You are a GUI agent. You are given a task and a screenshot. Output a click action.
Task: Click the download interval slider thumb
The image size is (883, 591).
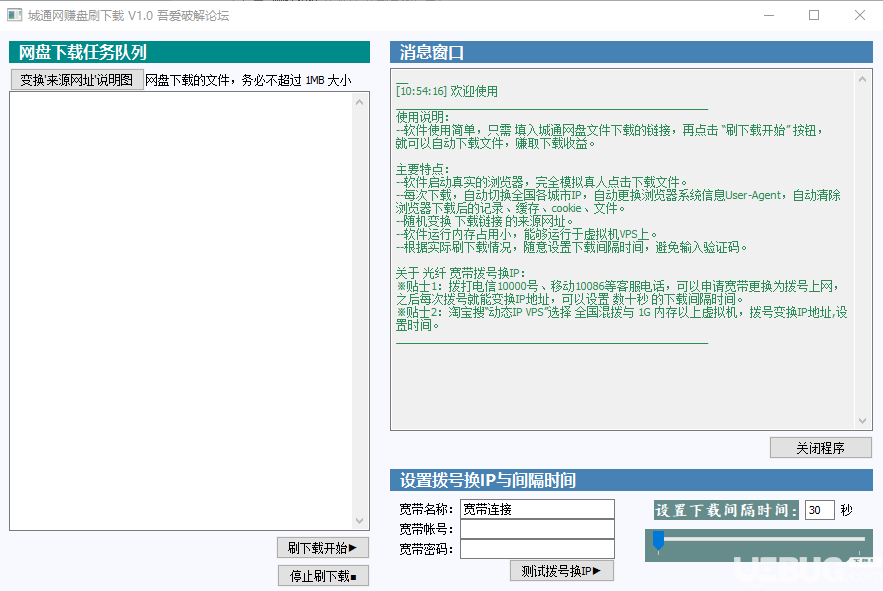[658, 540]
